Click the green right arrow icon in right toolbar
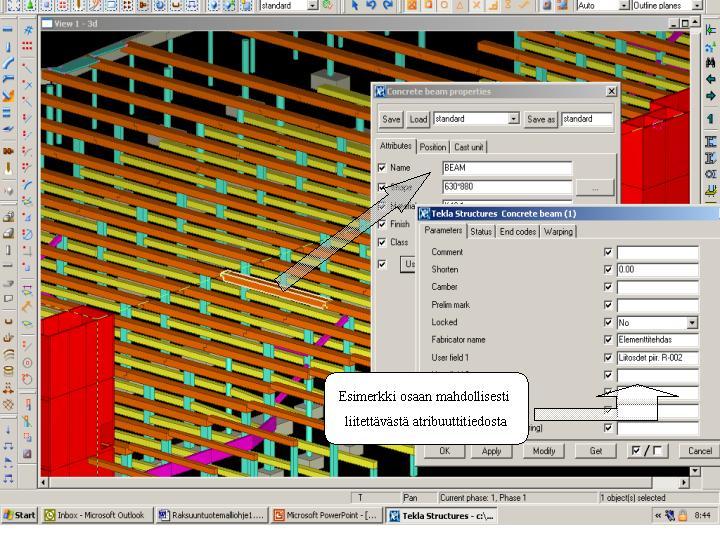 (x=710, y=96)
